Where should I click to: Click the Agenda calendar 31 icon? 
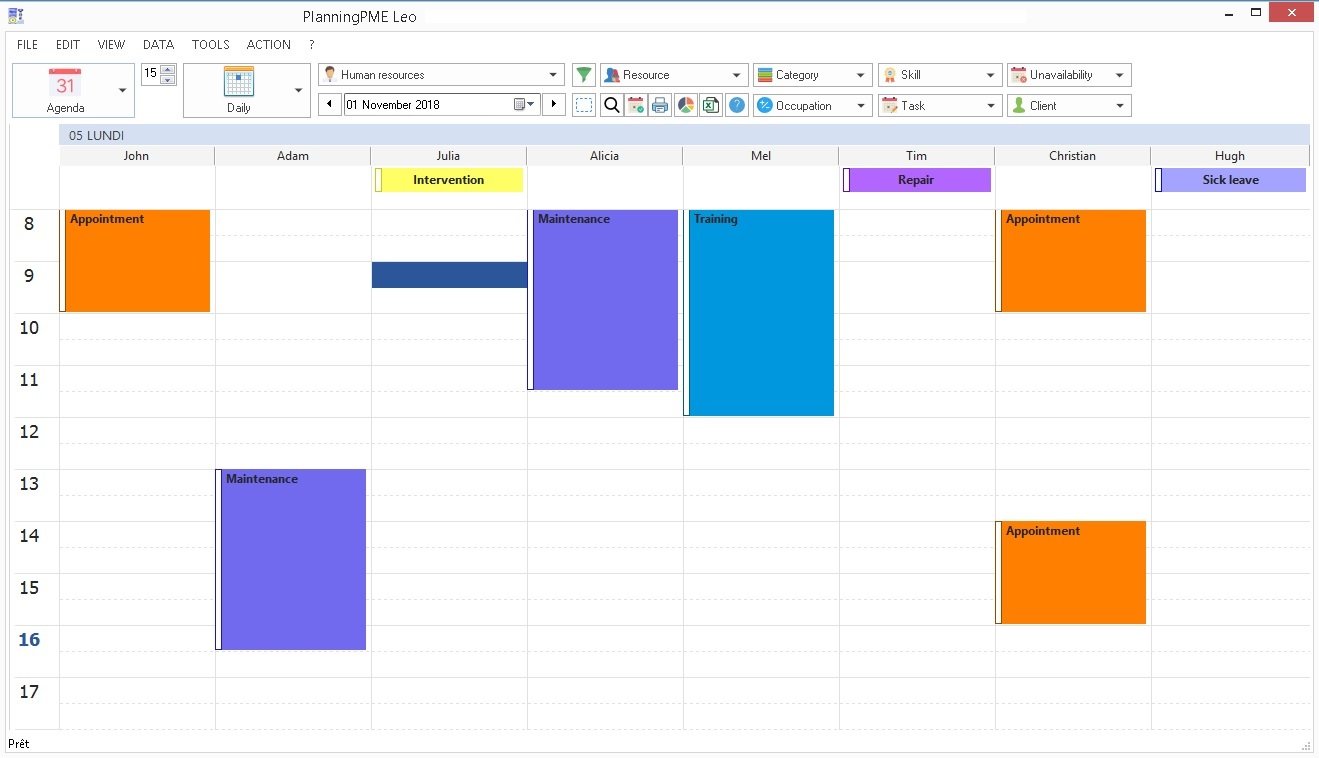tap(65, 83)
